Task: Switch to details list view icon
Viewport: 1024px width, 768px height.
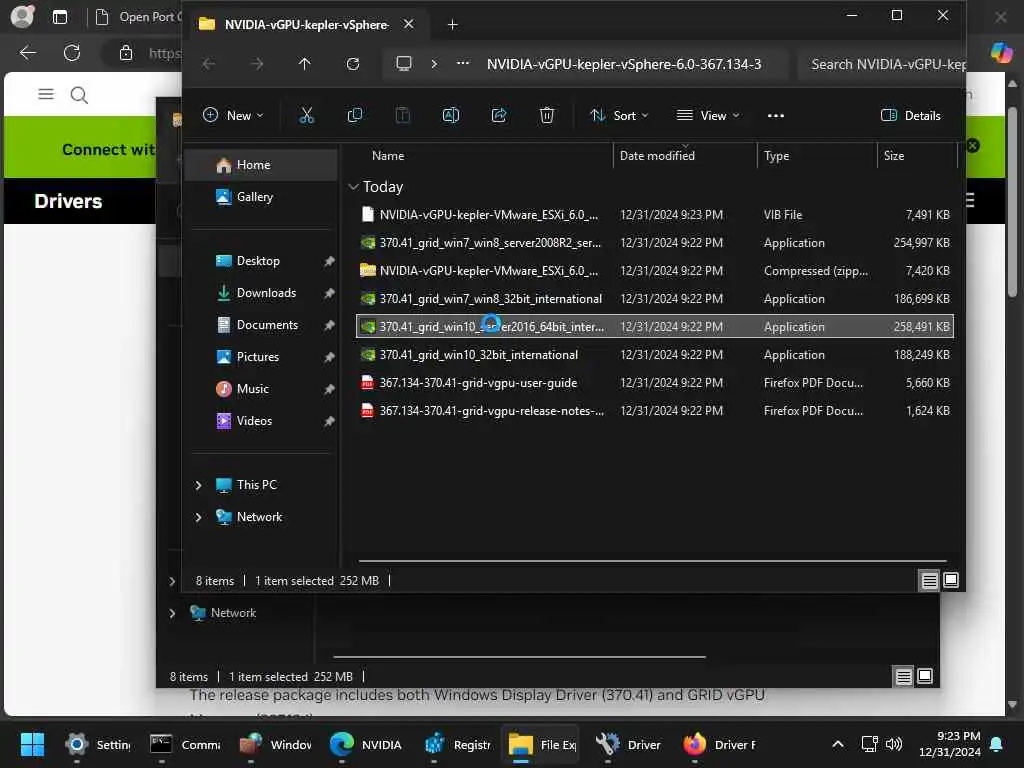Action: coord(929,580)
